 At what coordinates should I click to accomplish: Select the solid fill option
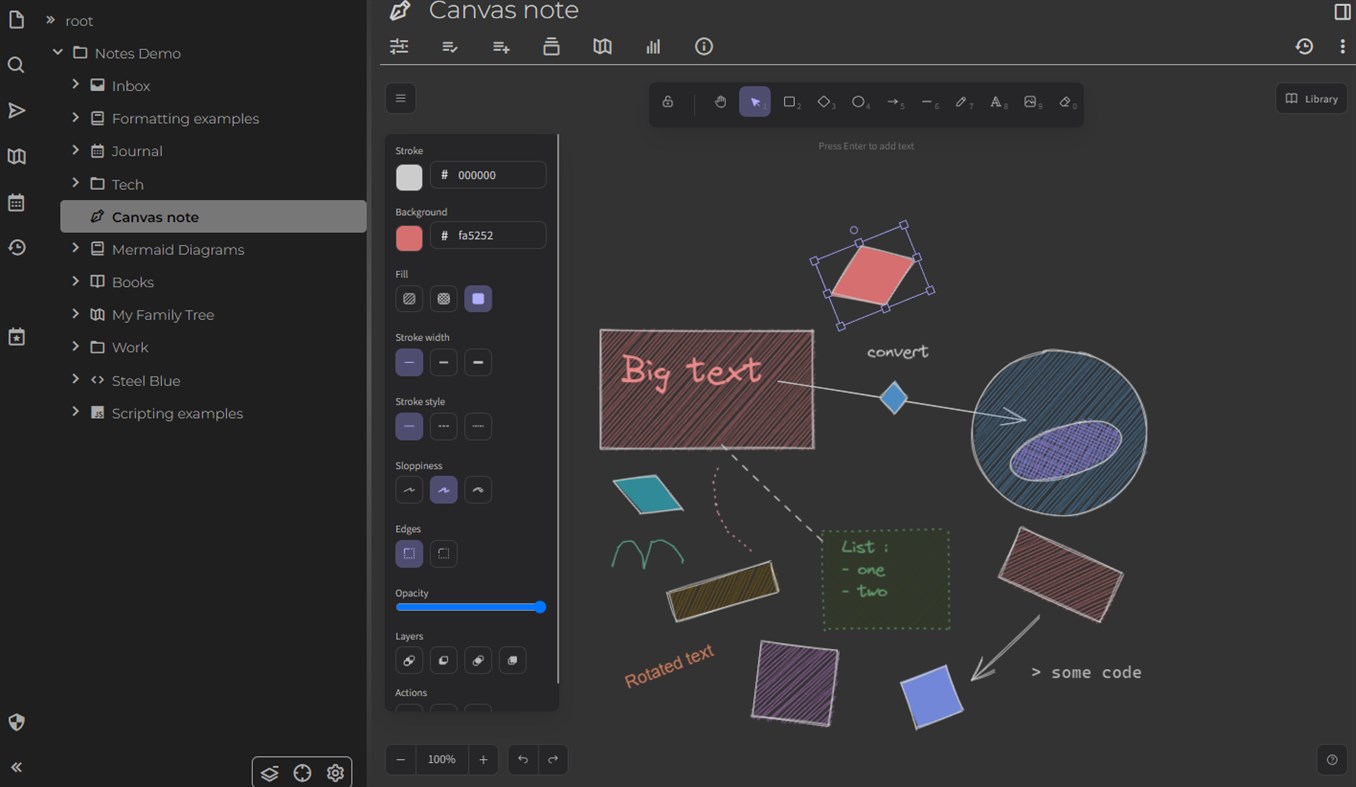(x=478, y=298)
